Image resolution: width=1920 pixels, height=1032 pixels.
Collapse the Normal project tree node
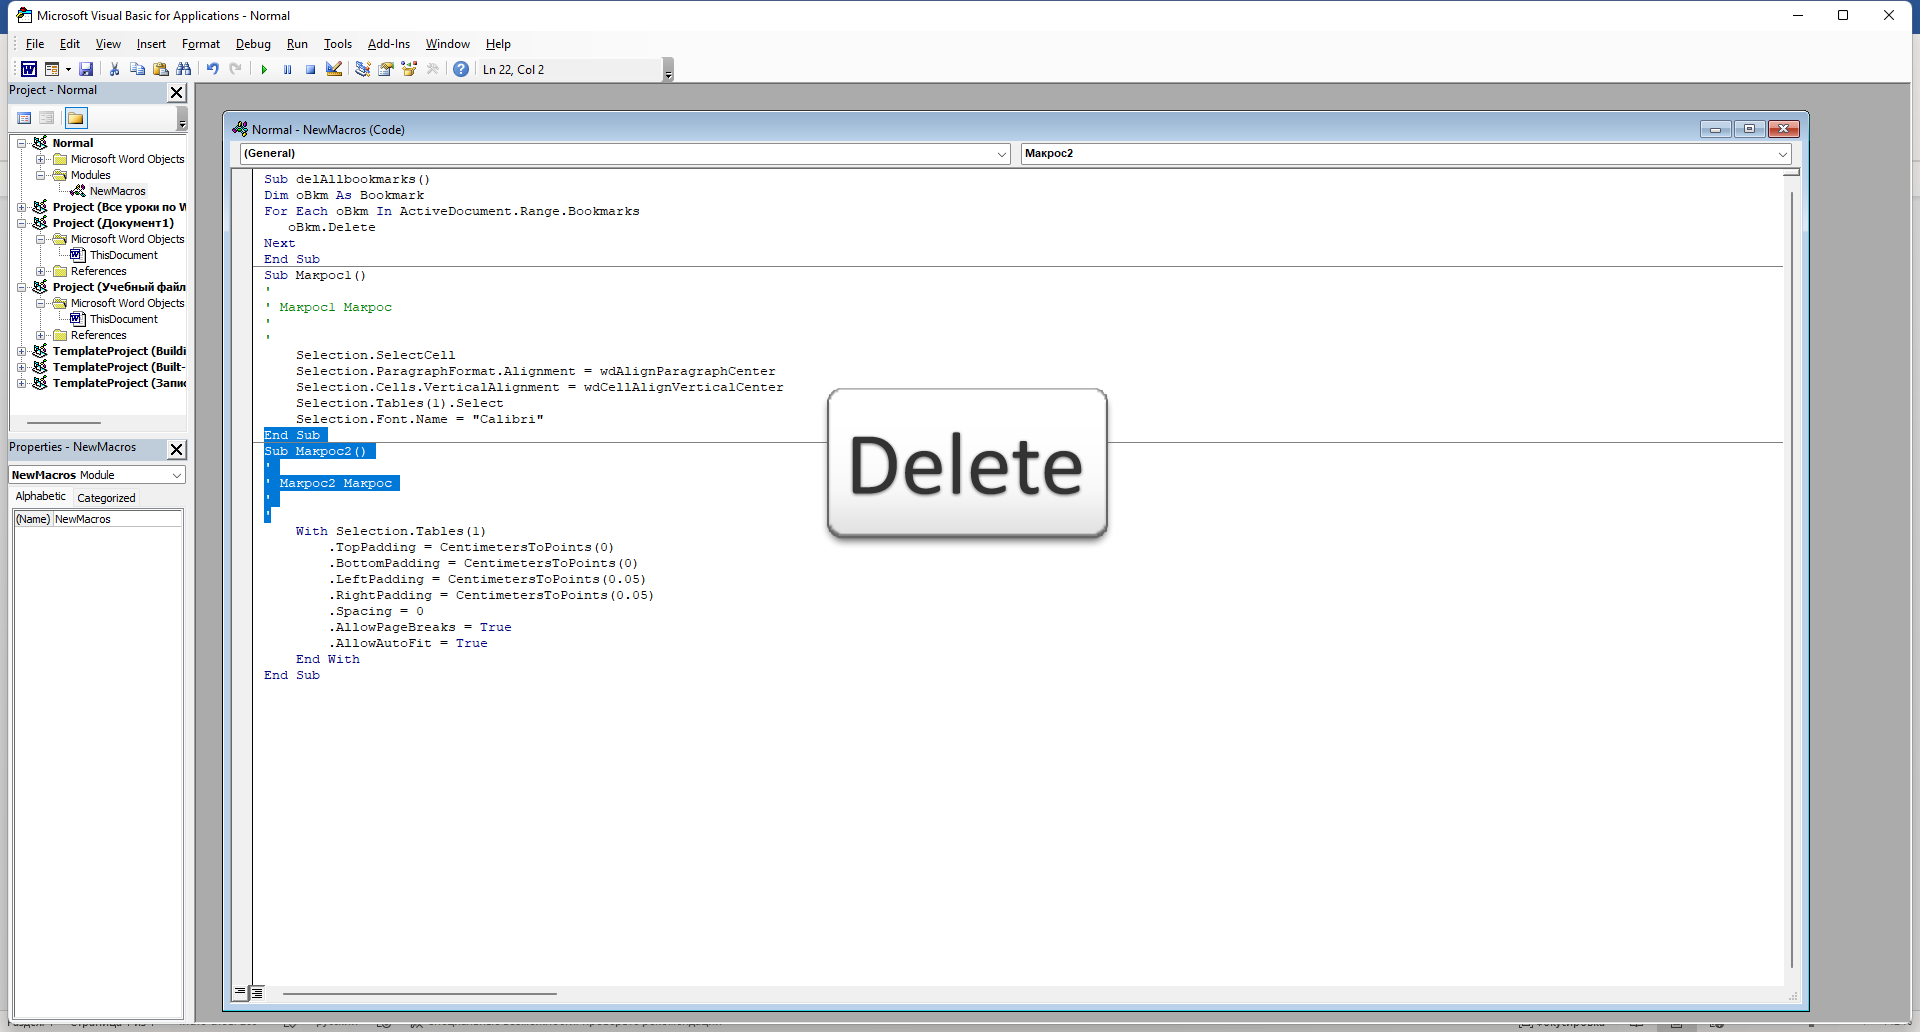point(21,143)
